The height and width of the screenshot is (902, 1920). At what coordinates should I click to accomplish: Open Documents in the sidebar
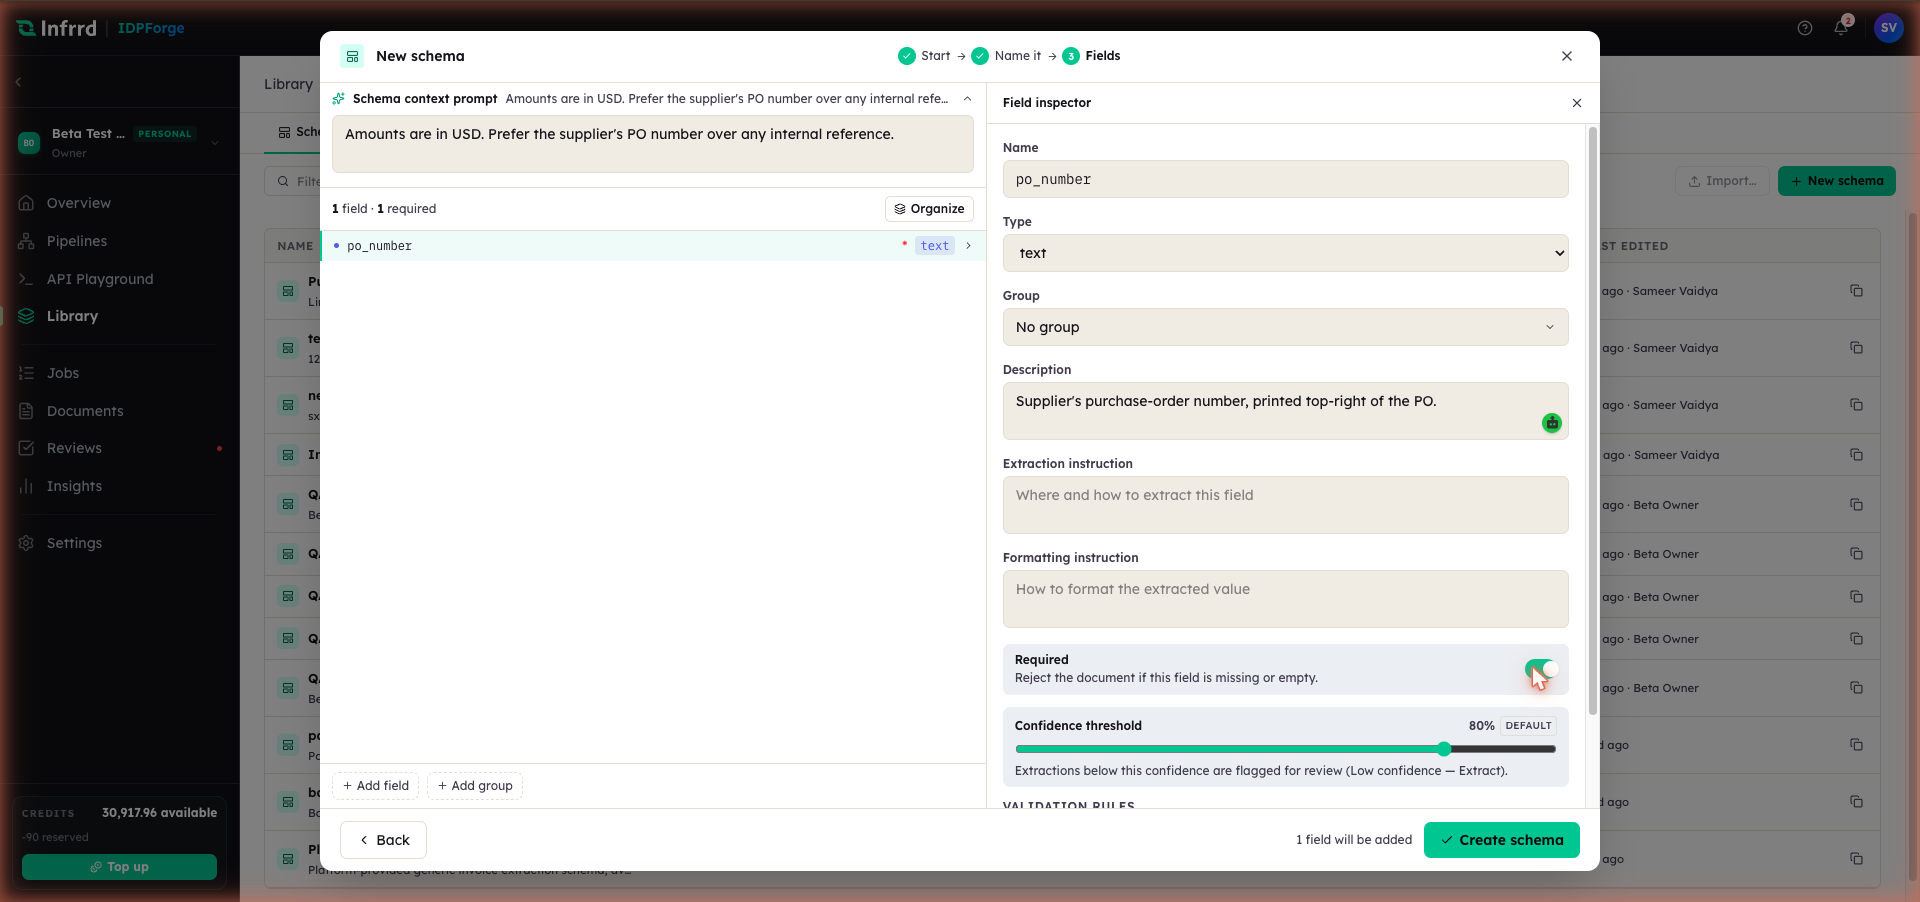85,411
